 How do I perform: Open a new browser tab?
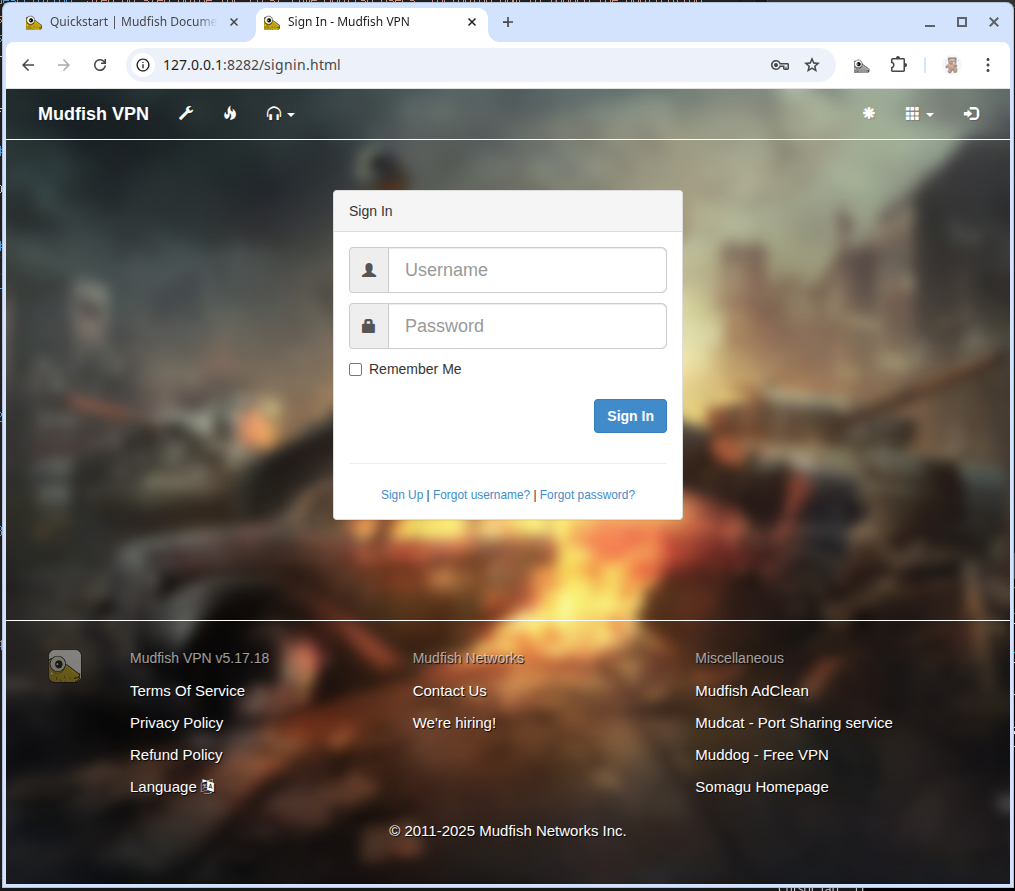508,22
